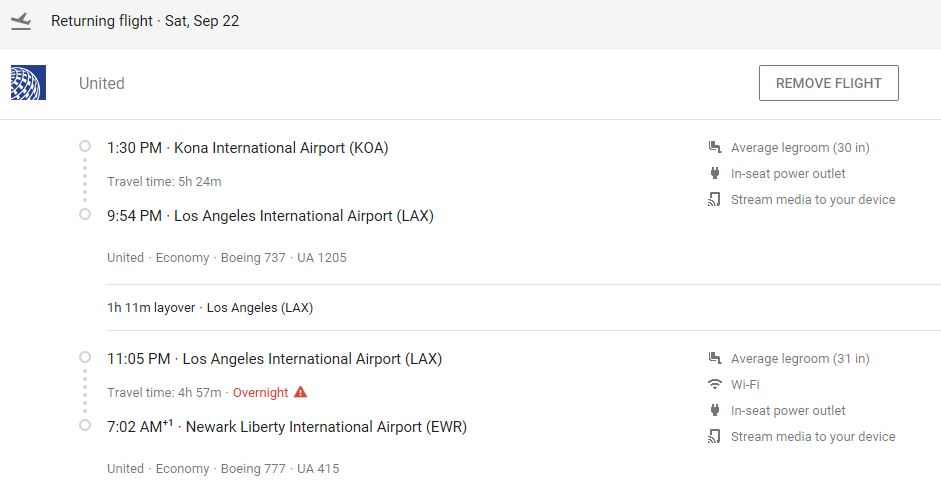Click the second flight's power outlet icon
The width and height of the screenshot is (941, 490).
(x=714, y=411)
